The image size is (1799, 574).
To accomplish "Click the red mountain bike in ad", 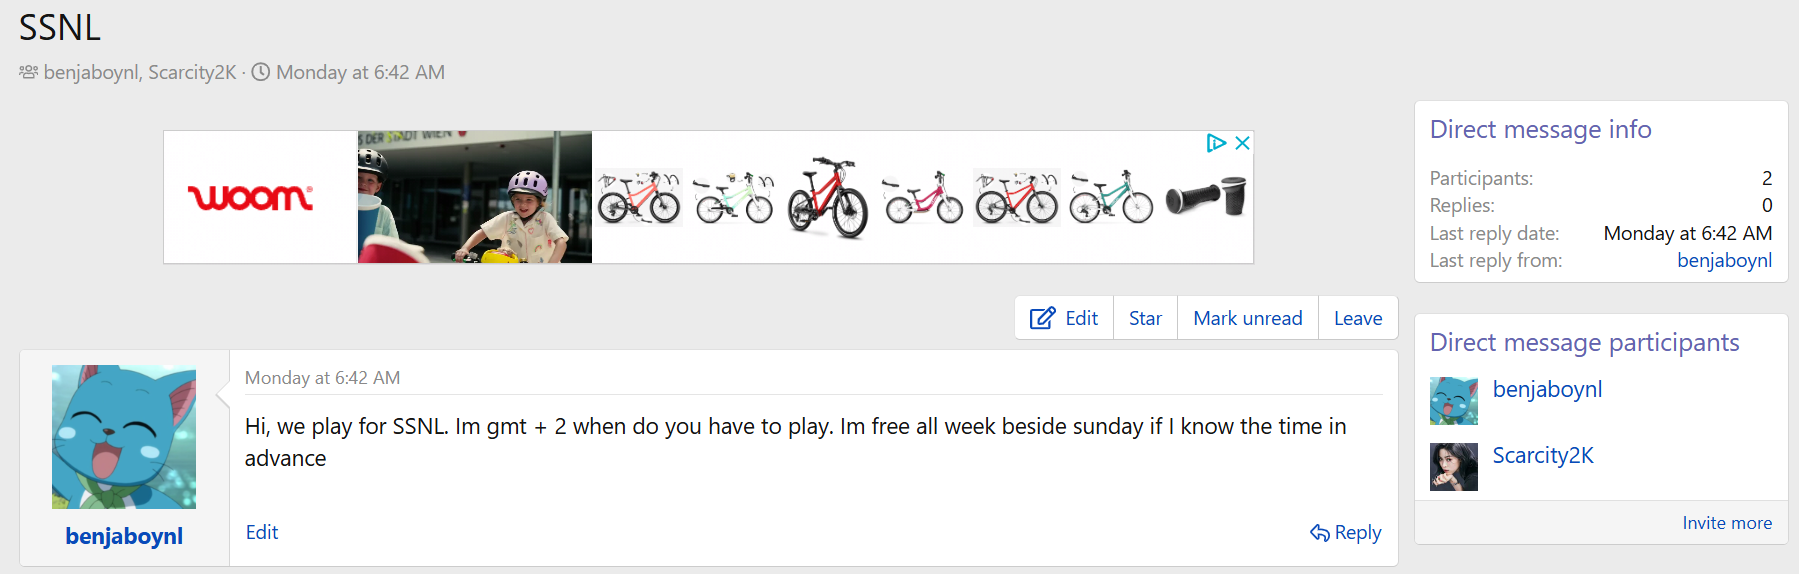I will [x=828, y=197].
